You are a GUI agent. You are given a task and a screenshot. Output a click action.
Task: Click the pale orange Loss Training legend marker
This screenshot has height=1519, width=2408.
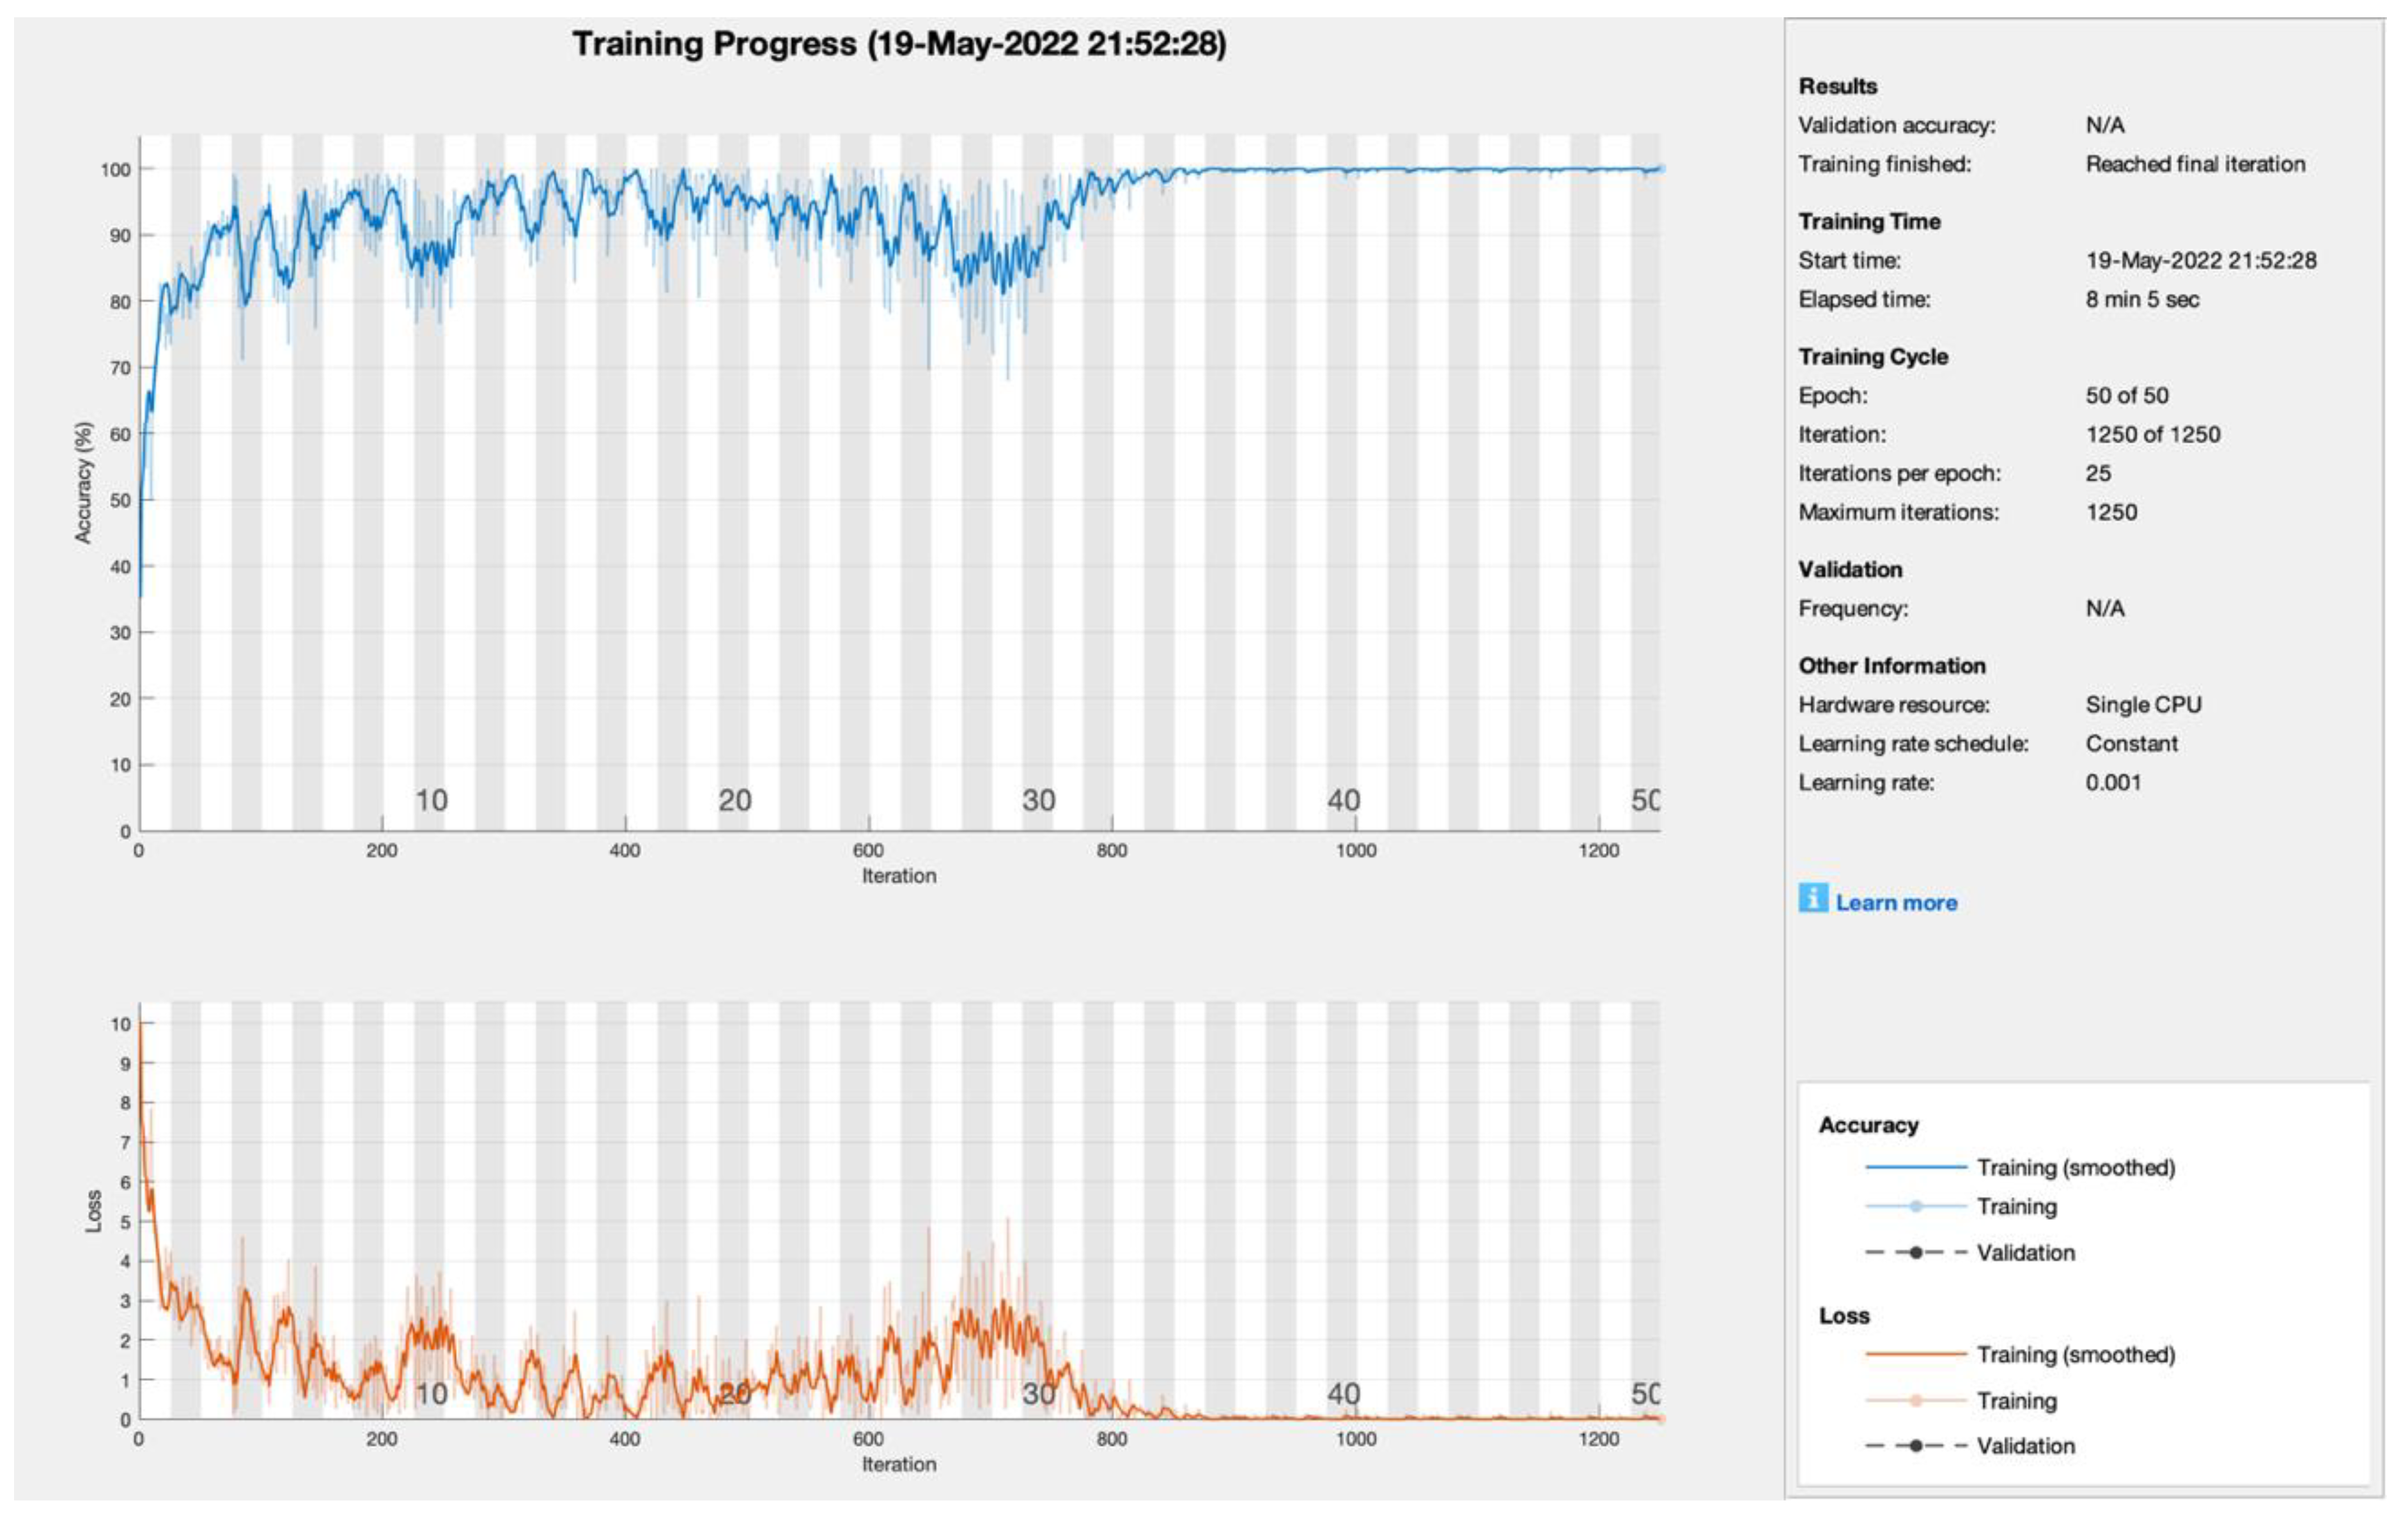[1915, 1401]
